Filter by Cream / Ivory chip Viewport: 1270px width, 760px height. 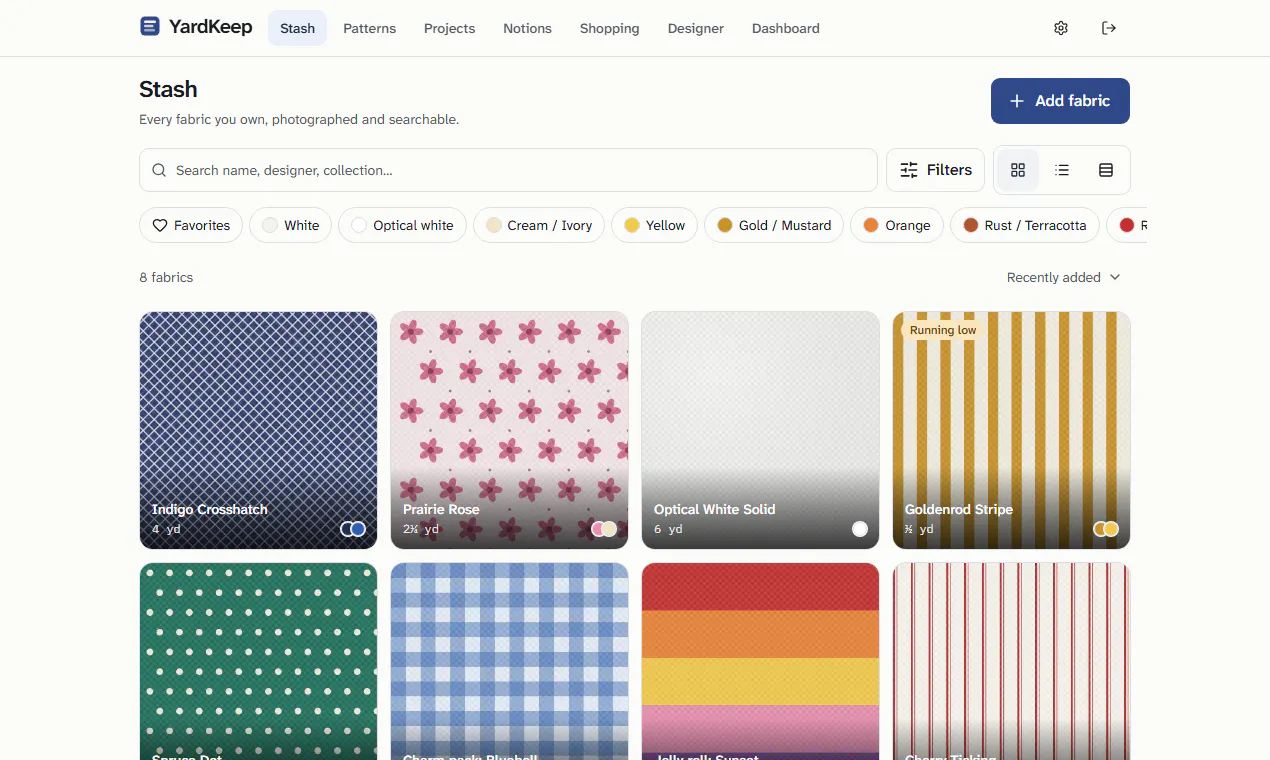[539, 225]
